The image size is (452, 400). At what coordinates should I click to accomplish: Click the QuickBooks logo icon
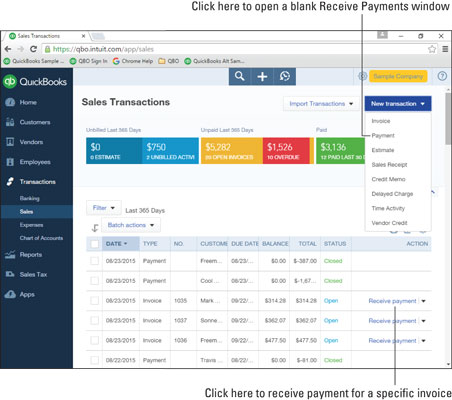10,82
